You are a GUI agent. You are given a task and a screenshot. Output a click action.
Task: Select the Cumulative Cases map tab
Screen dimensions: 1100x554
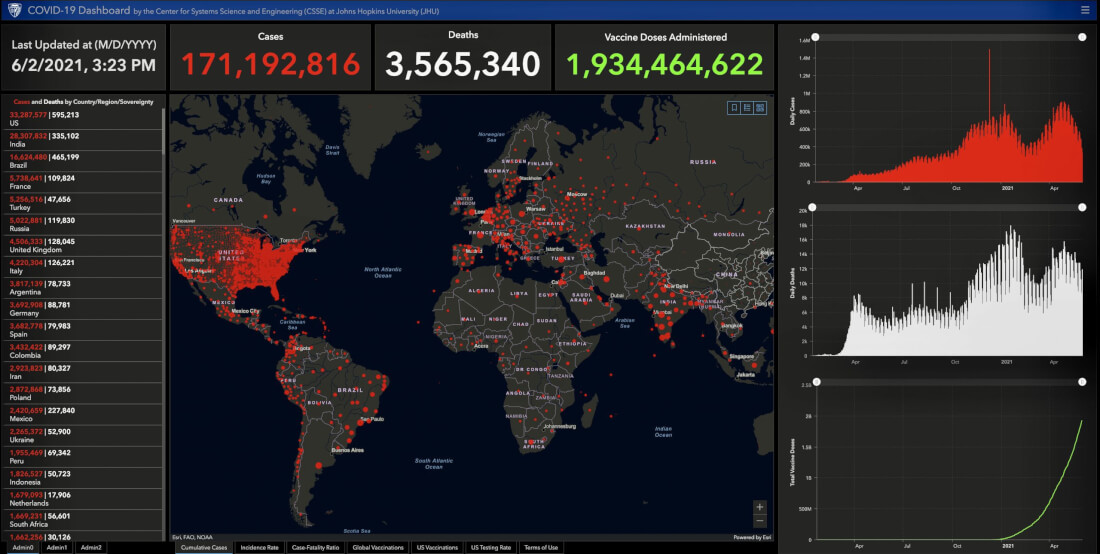204,547
